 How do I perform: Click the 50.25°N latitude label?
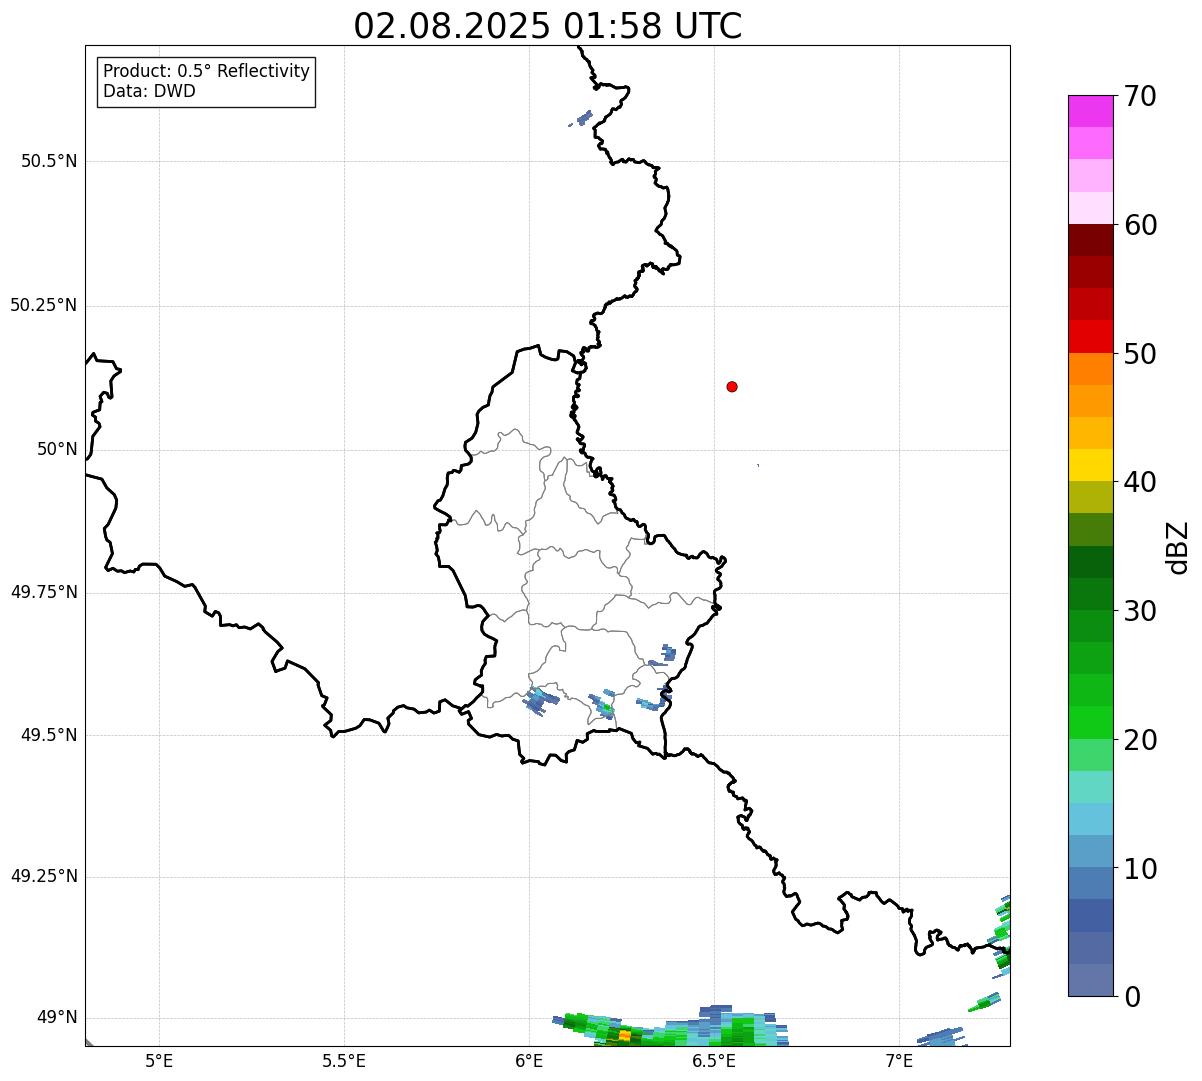point(44,305)
